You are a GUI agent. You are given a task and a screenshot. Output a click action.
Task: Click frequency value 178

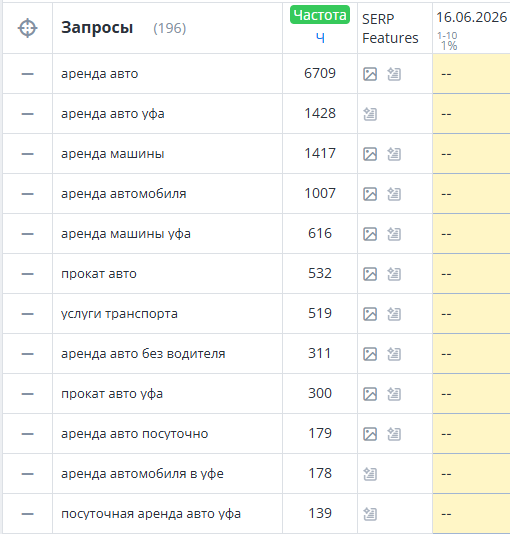pos(320,473)
